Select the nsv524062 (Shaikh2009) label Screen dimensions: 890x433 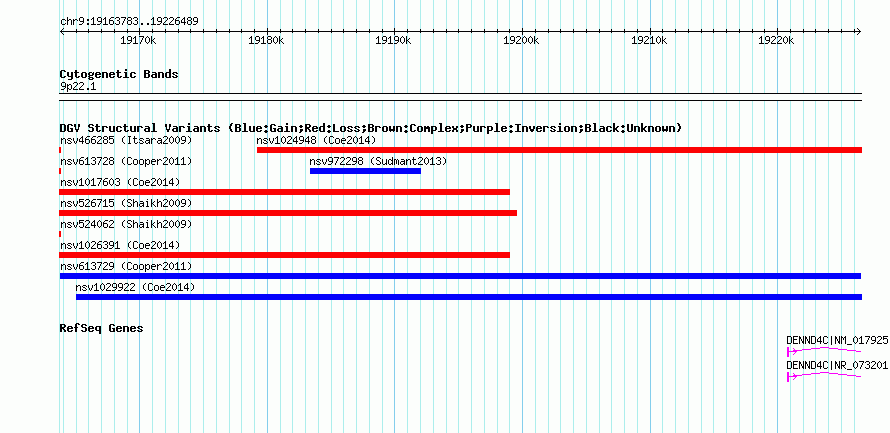126,224
